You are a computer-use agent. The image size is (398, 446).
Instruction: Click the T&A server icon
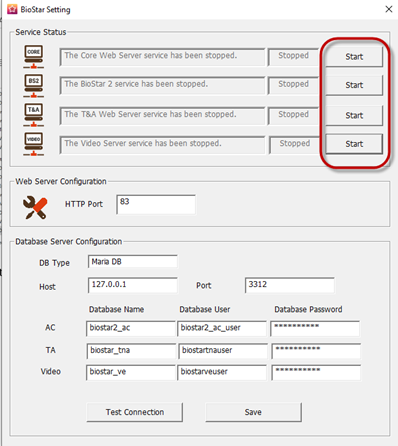(x=34, y=115)
